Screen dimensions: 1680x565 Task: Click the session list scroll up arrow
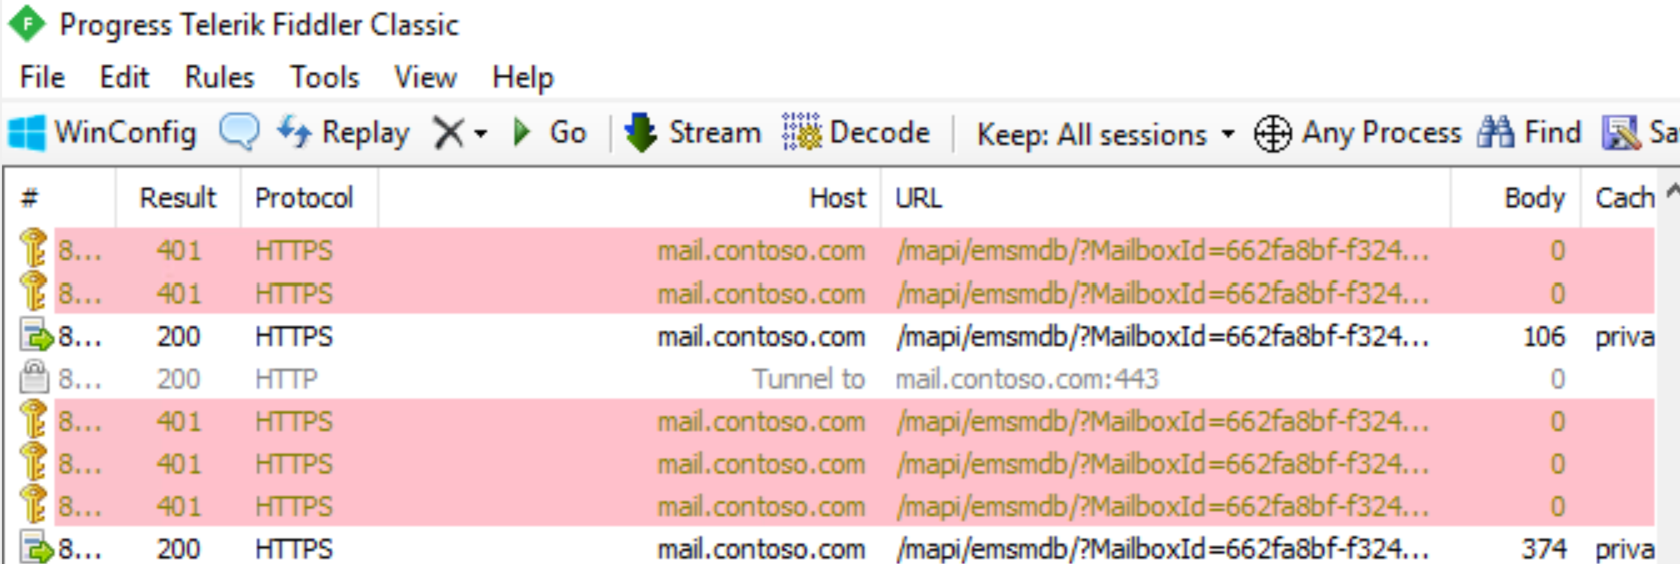pos(1671,191)
